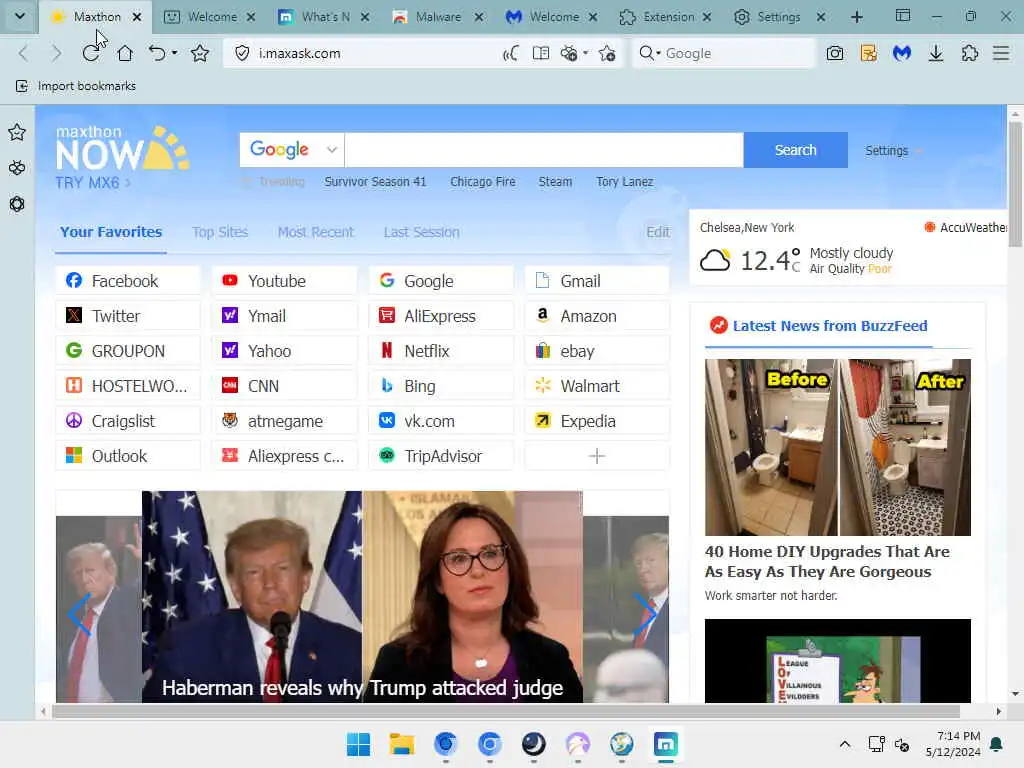The height and width of the screenshot is (768, 1024).
Task: Open search engine selector magnifier dropdown
Action: point(650,54)
